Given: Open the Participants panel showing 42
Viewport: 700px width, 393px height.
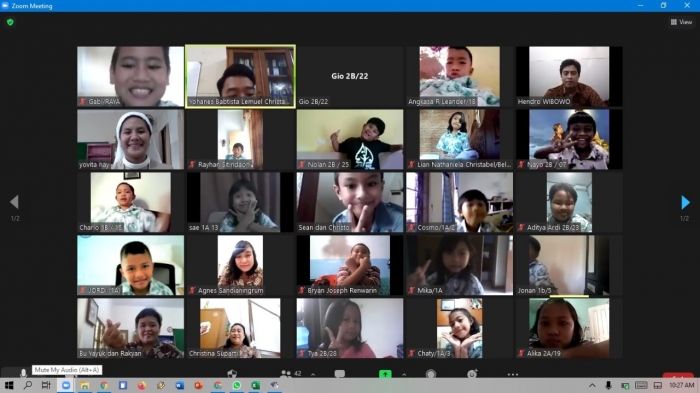Looking at the screenshot, I should pyautogui.click(x=291, y=374).
